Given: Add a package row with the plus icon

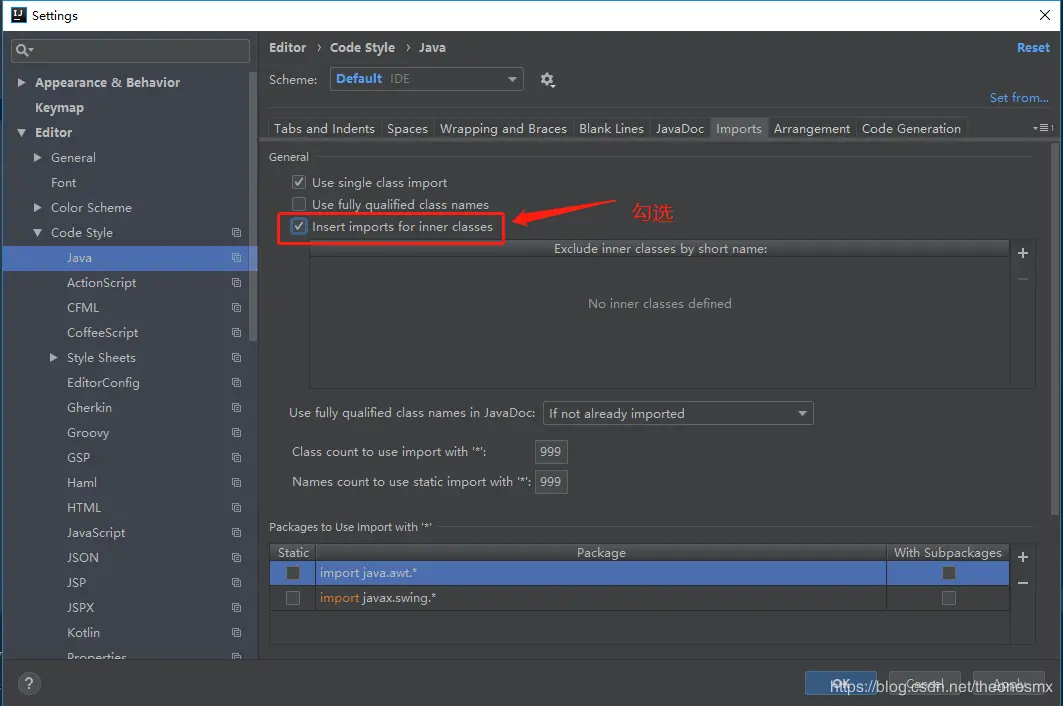Looking at the screenshot, I should click(x=1023, y=557).
